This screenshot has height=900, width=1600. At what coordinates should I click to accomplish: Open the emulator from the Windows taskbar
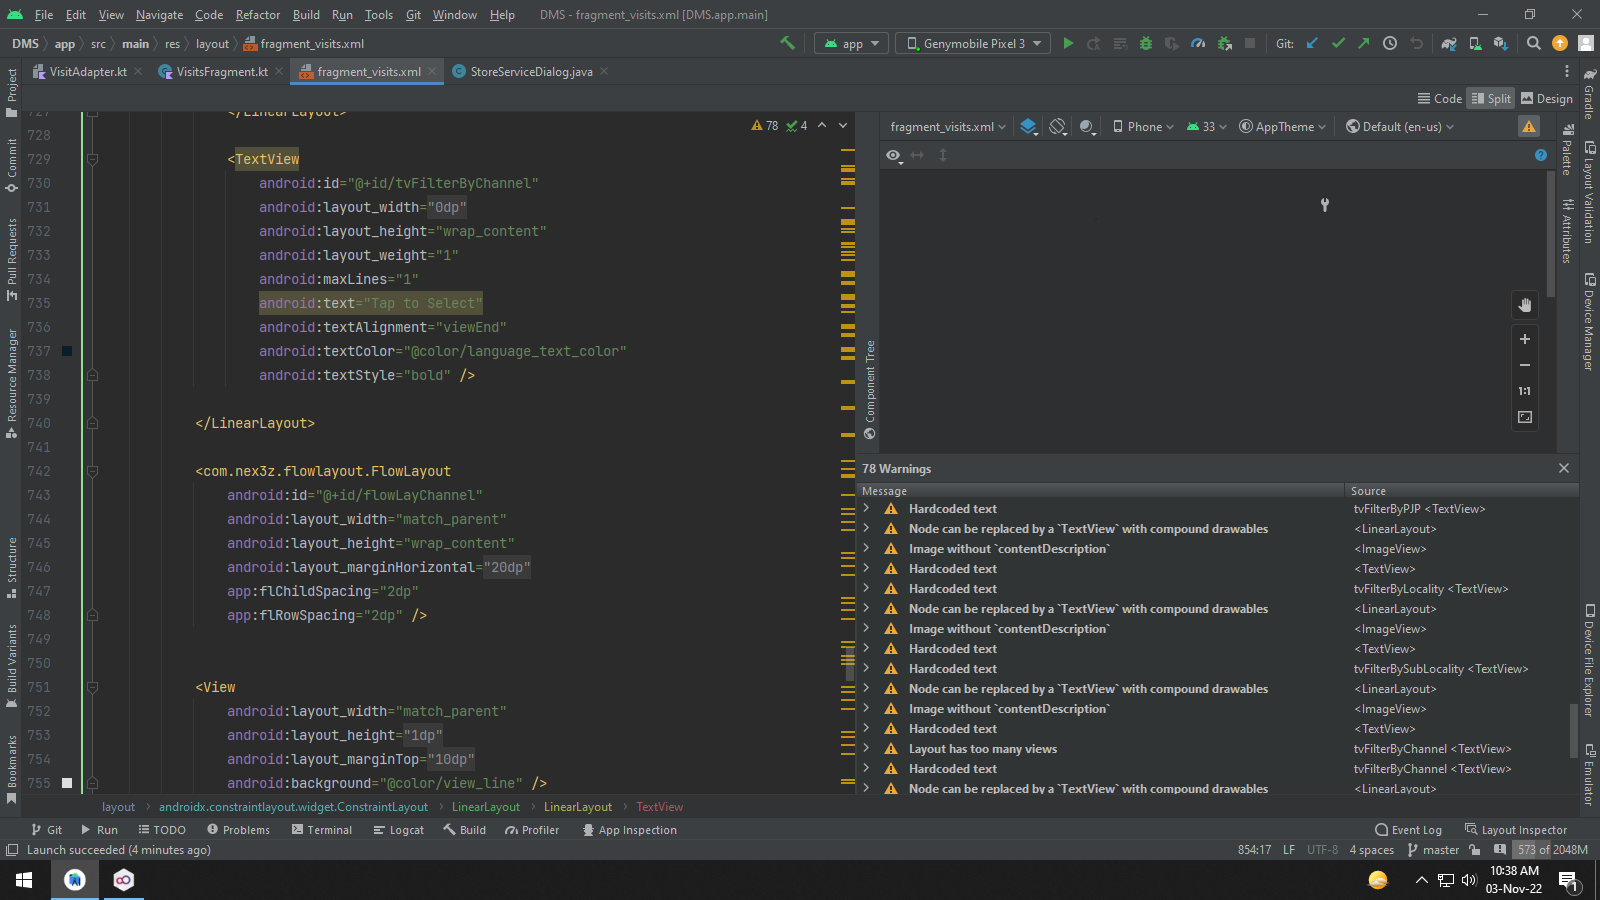coord(123,880)
